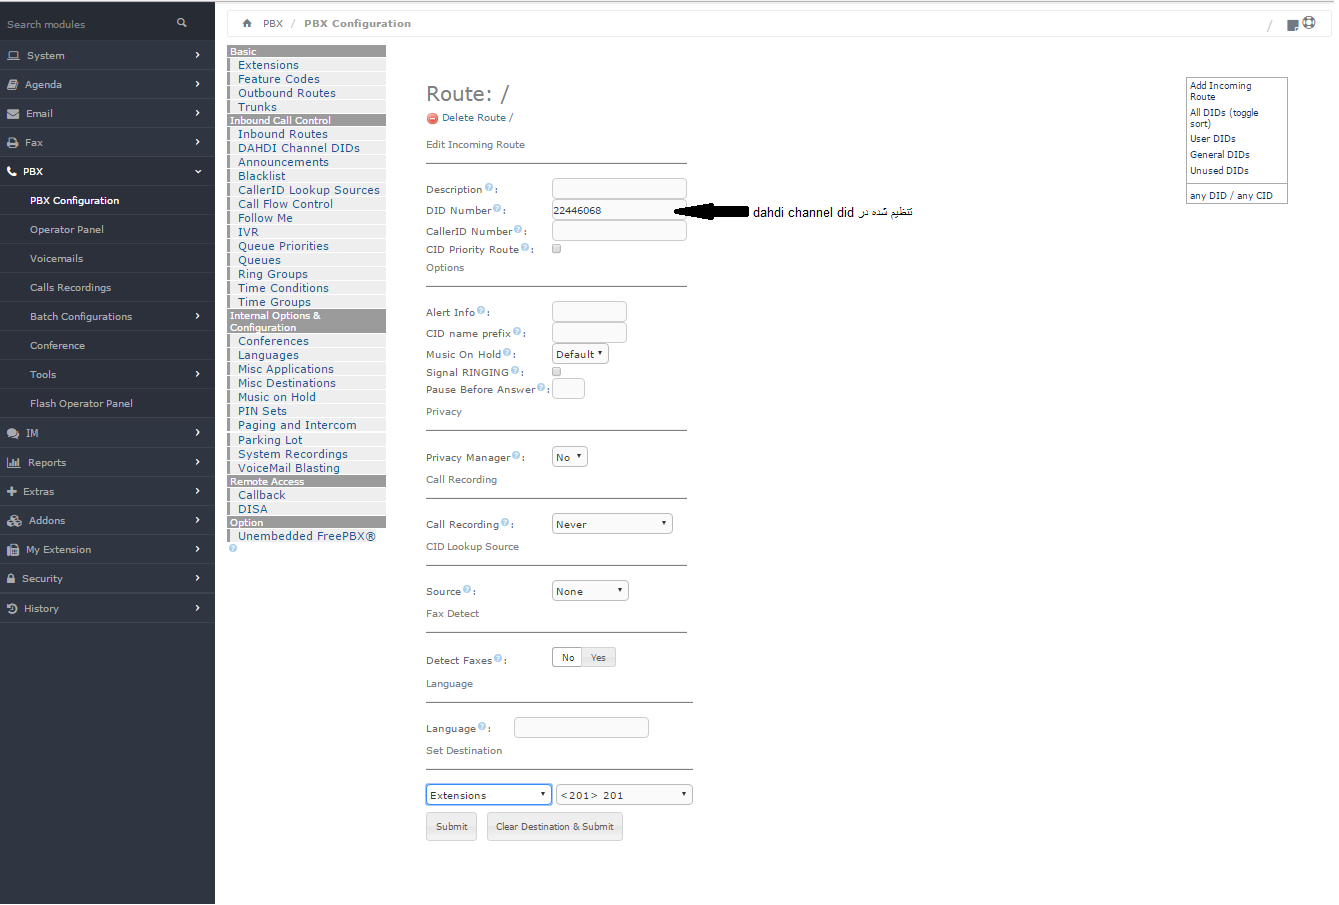Image resolution: width=1339 pixels, height=905 pixels.
Task: Open Voicemails sidebar item
Action: click(x=107, y=258)
